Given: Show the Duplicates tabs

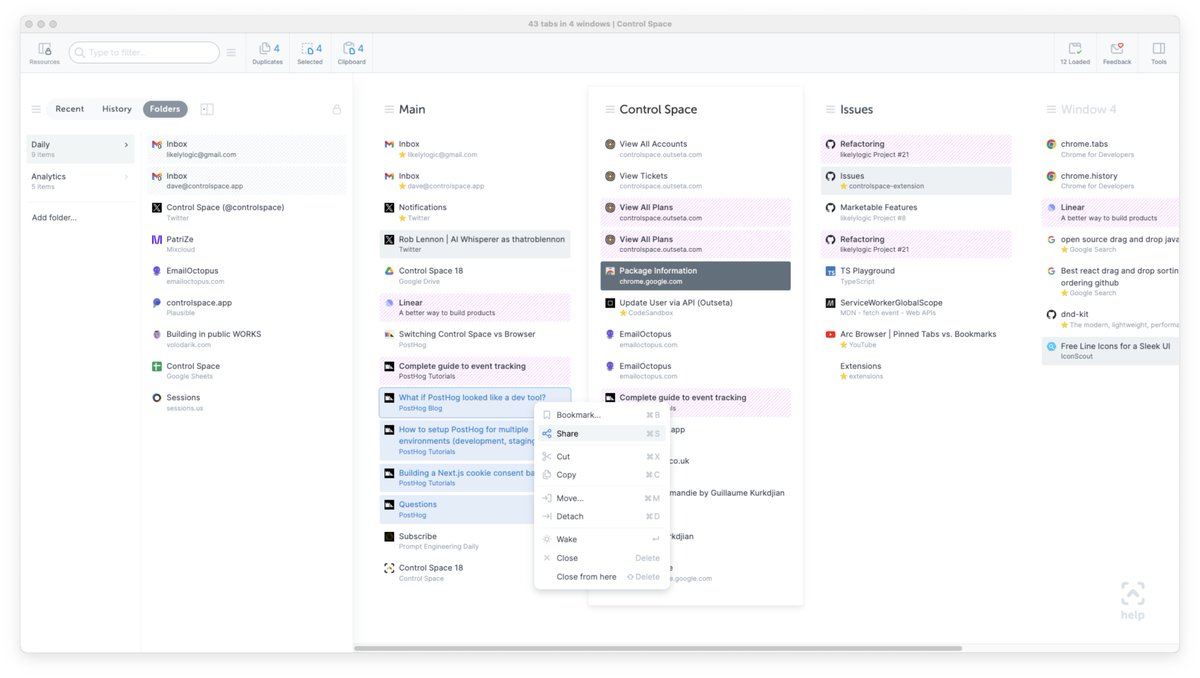Looking at the screenshot, I should tap(267, 53).
